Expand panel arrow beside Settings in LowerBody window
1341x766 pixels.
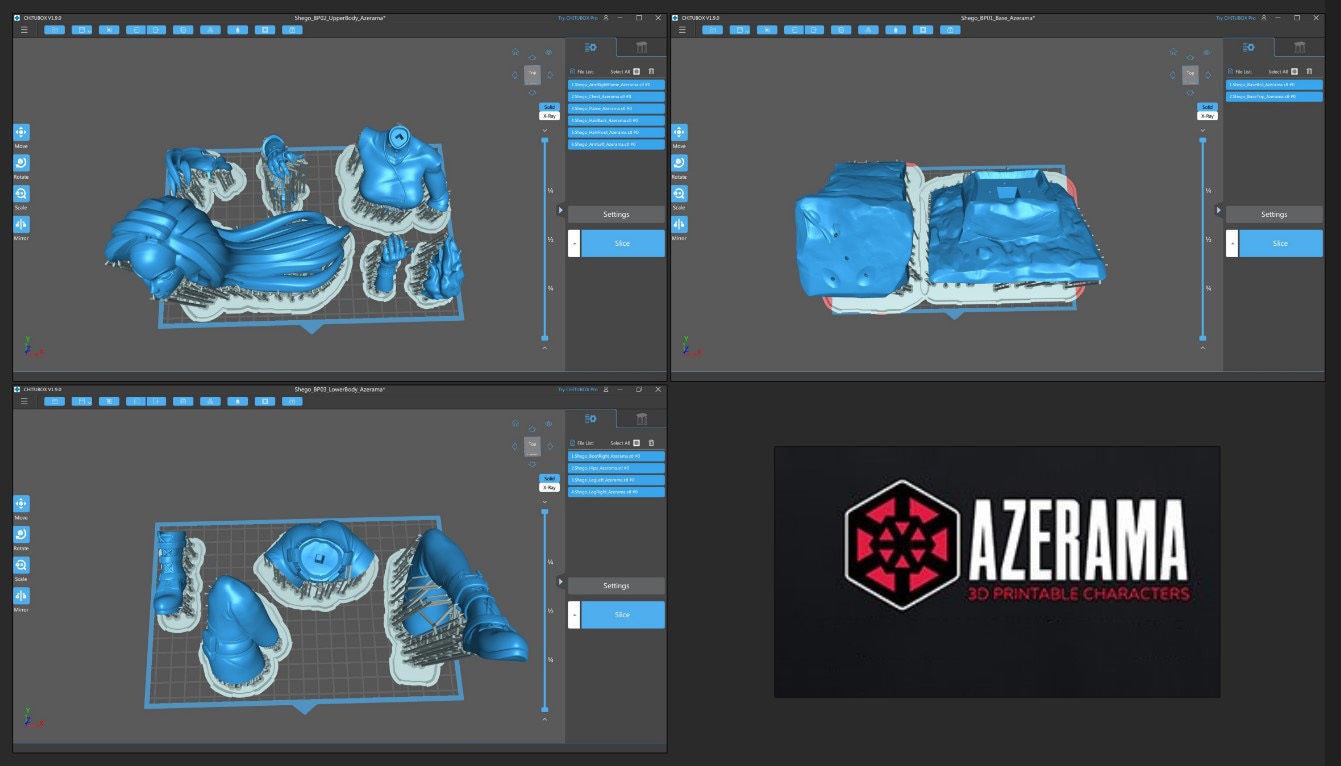point(561,581)
